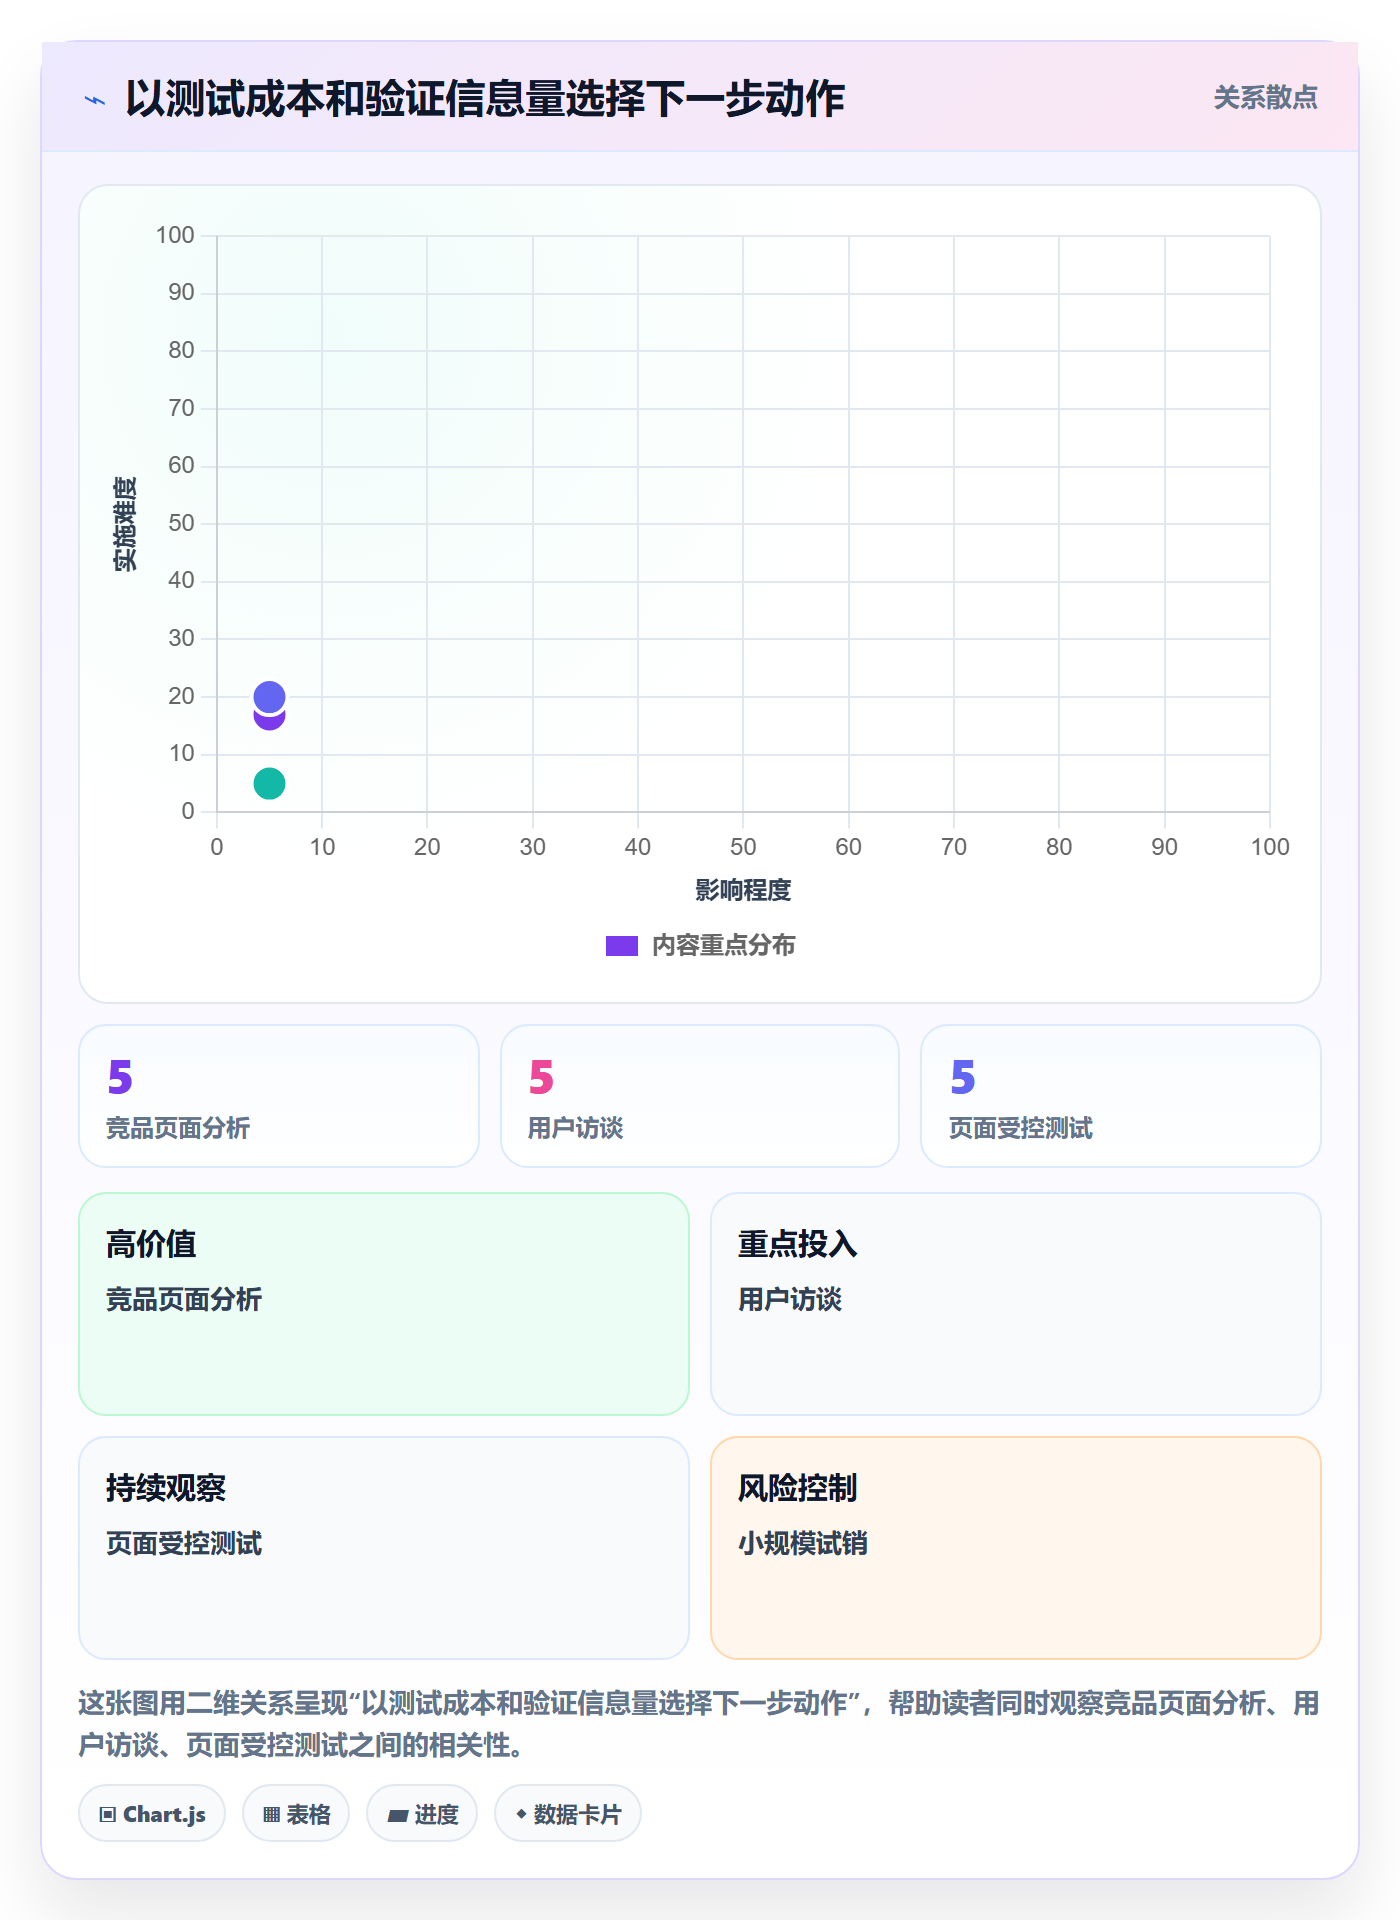Select the 高价值 quadrant card
The image size is (1400, 1920).
(x=384, y=1304)
